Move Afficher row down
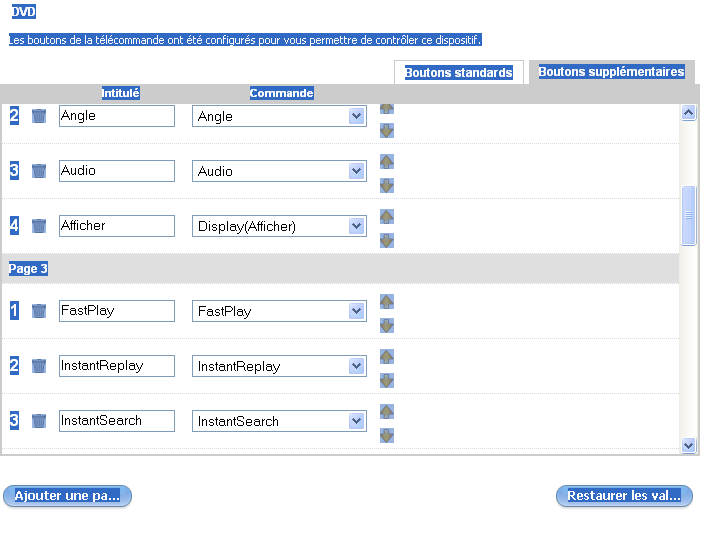Viewport: 704px width, 550px height. [387, 240]
